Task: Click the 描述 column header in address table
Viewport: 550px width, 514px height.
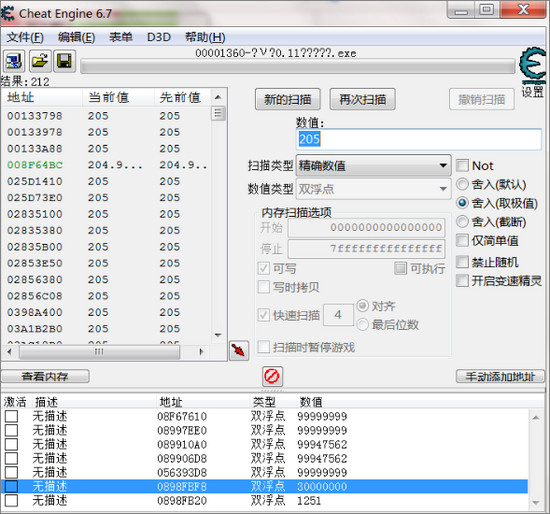Action: (46, 402)
